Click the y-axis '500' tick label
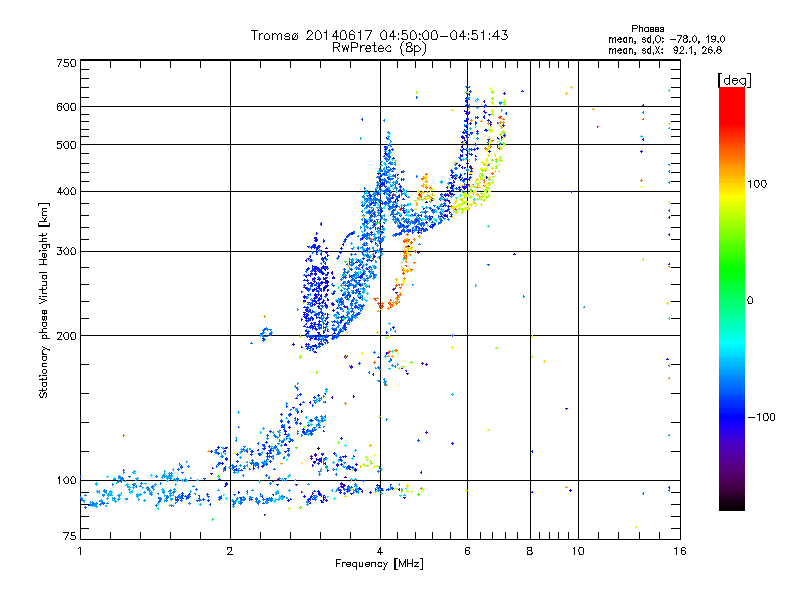 pyautogui.click(x=66, y=145)
